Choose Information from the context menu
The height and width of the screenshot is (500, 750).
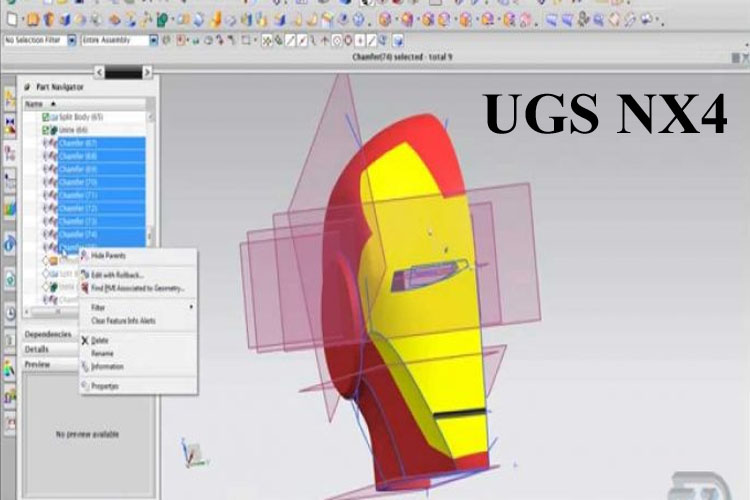click(x=107, y=367)
